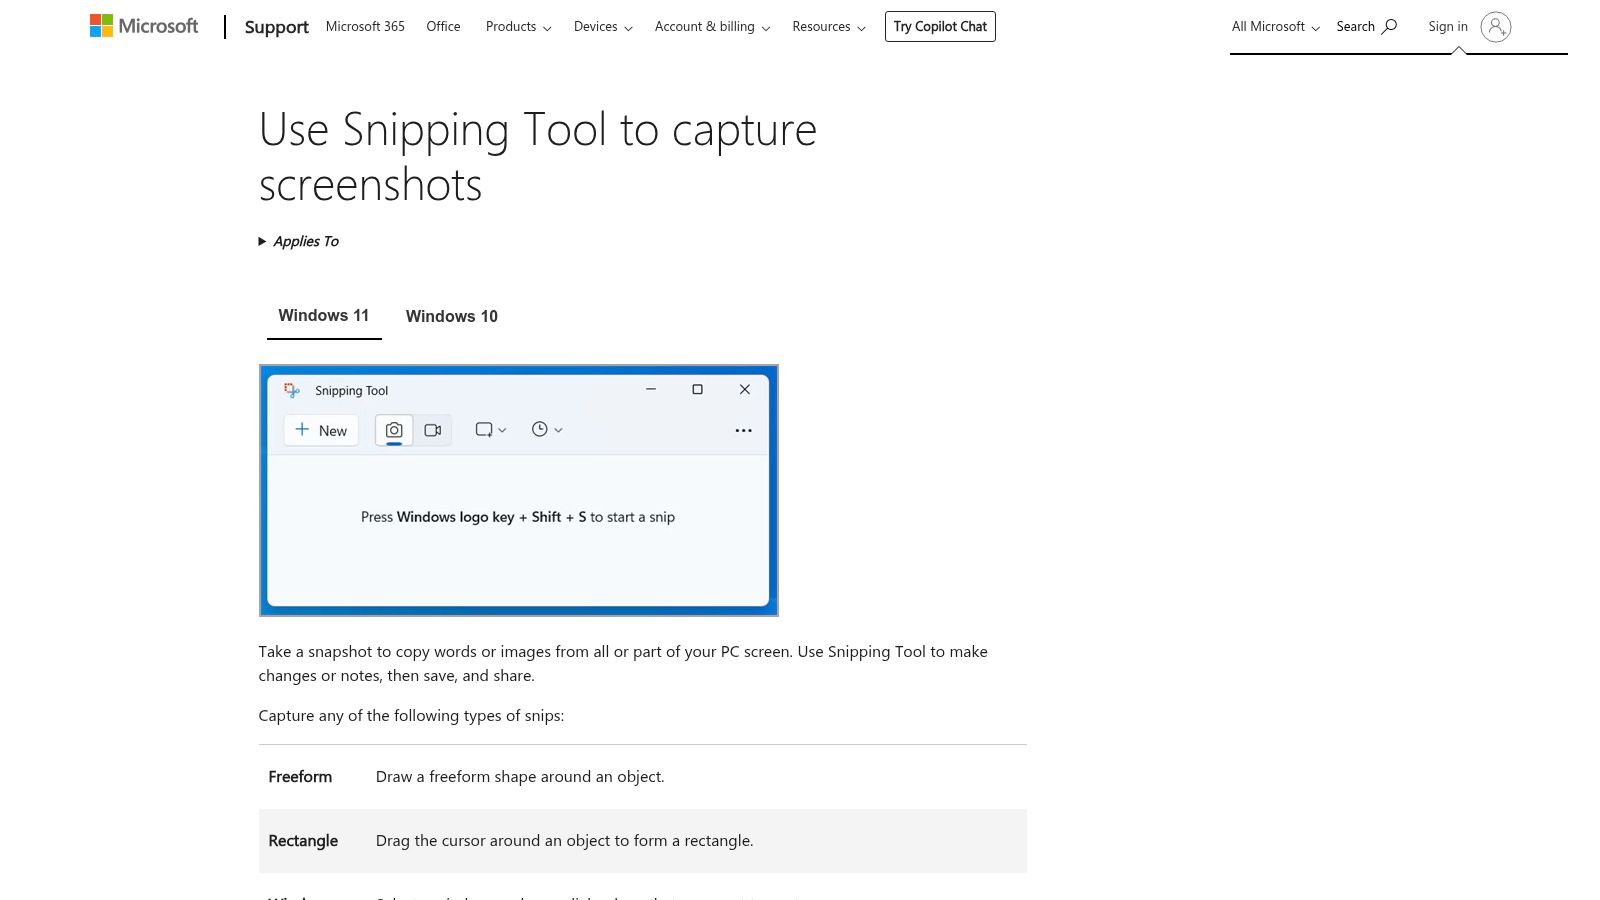
Task: Open search using the magnifier icon
Action: (x=1391, y=26)
